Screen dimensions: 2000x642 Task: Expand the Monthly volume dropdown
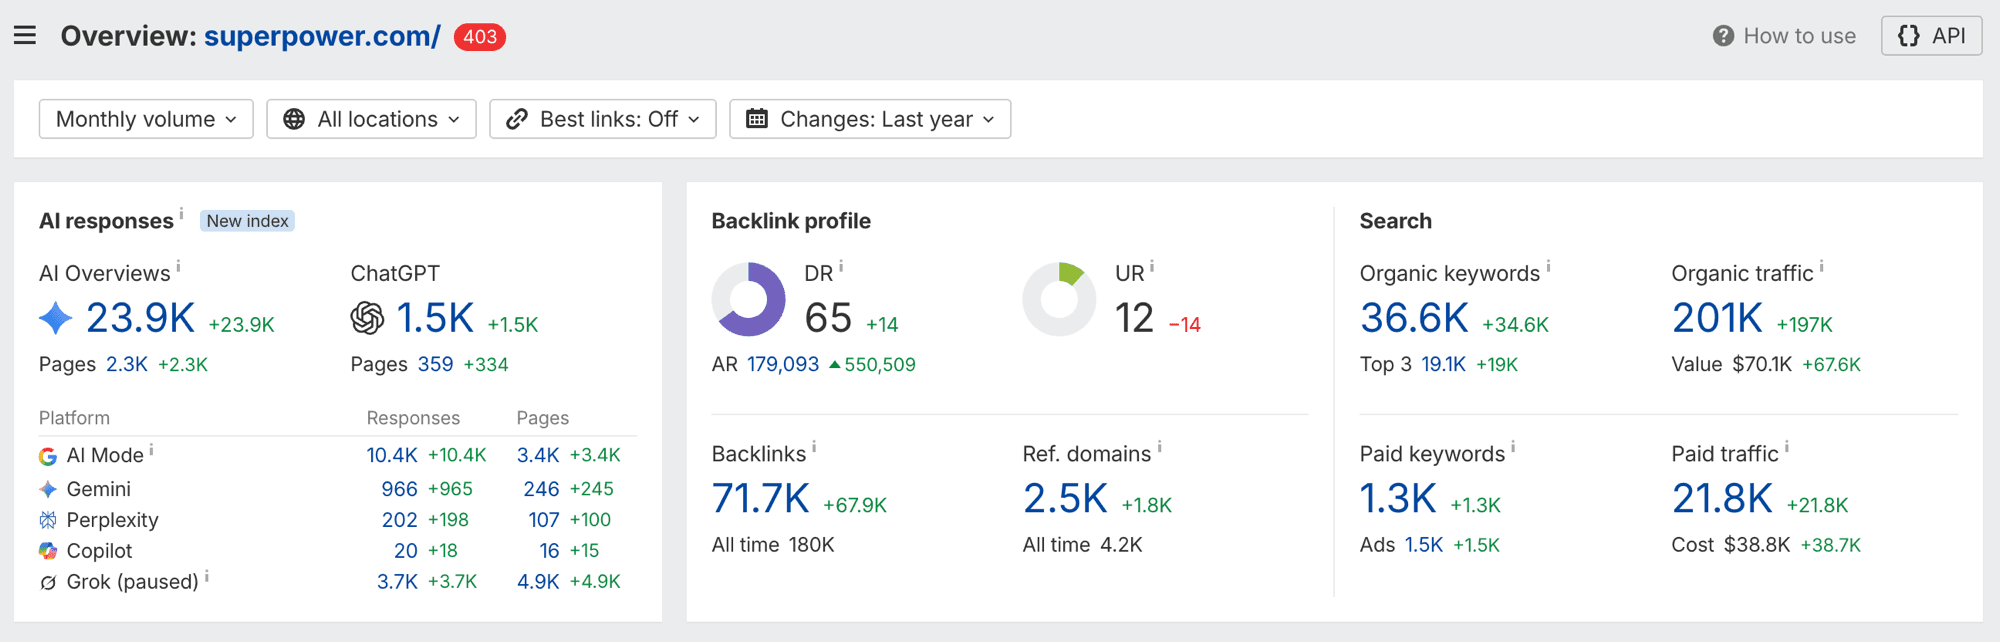tap(146, 119)
